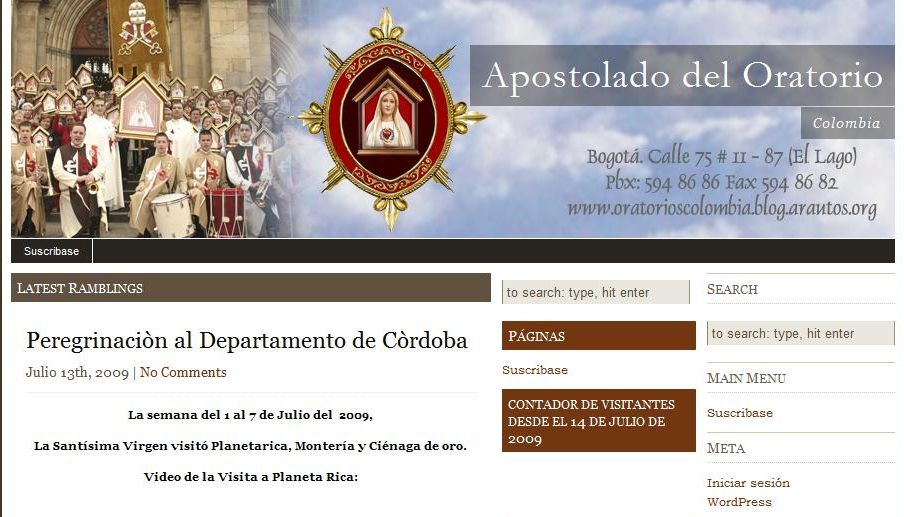Image resolution: width=904 pixels, height=517 pixels.
Task: Select the Páginas widget heading
Action: (x=598, y=335)
